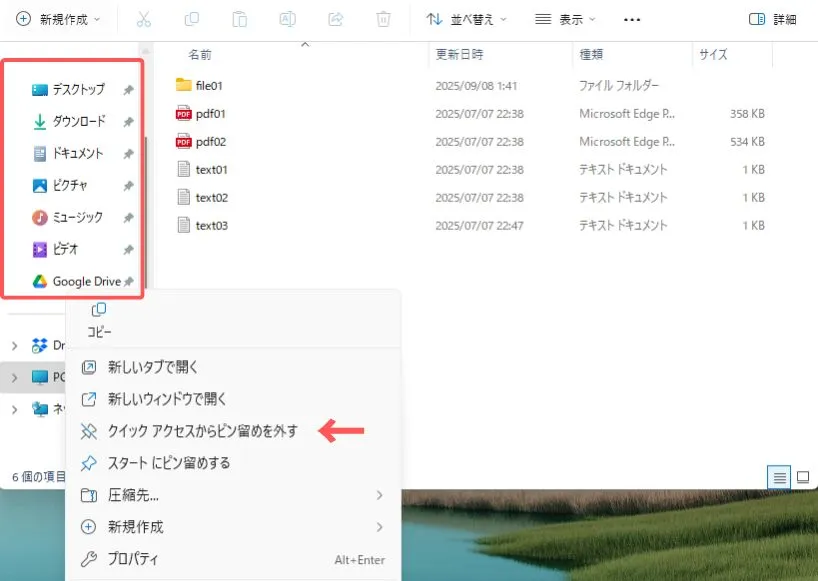Click the Share icon in toolbar

(x=335, y=19)
